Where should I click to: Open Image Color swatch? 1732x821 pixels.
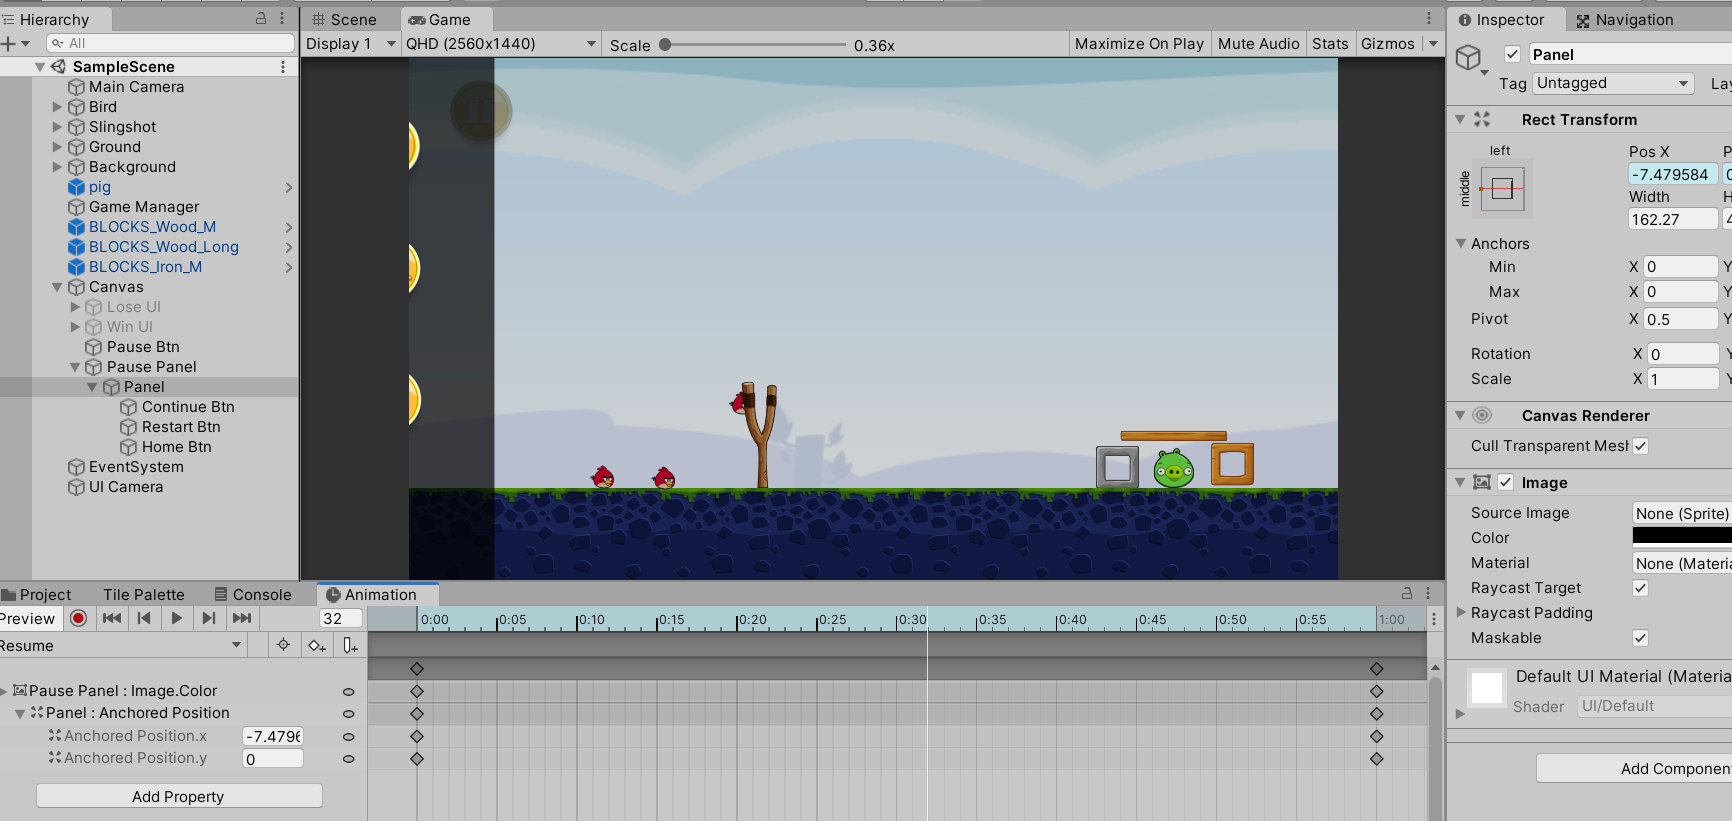(x=1682, y=537)
